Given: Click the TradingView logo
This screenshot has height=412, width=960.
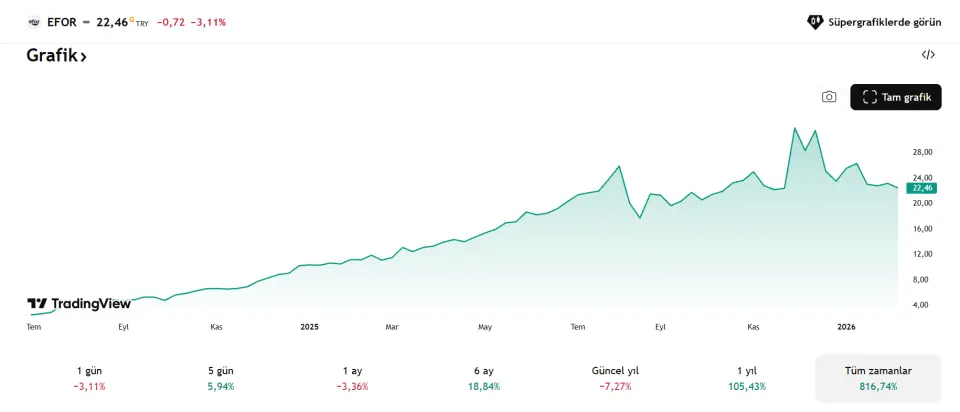Looking at the screenshot, I should point(79,304).
